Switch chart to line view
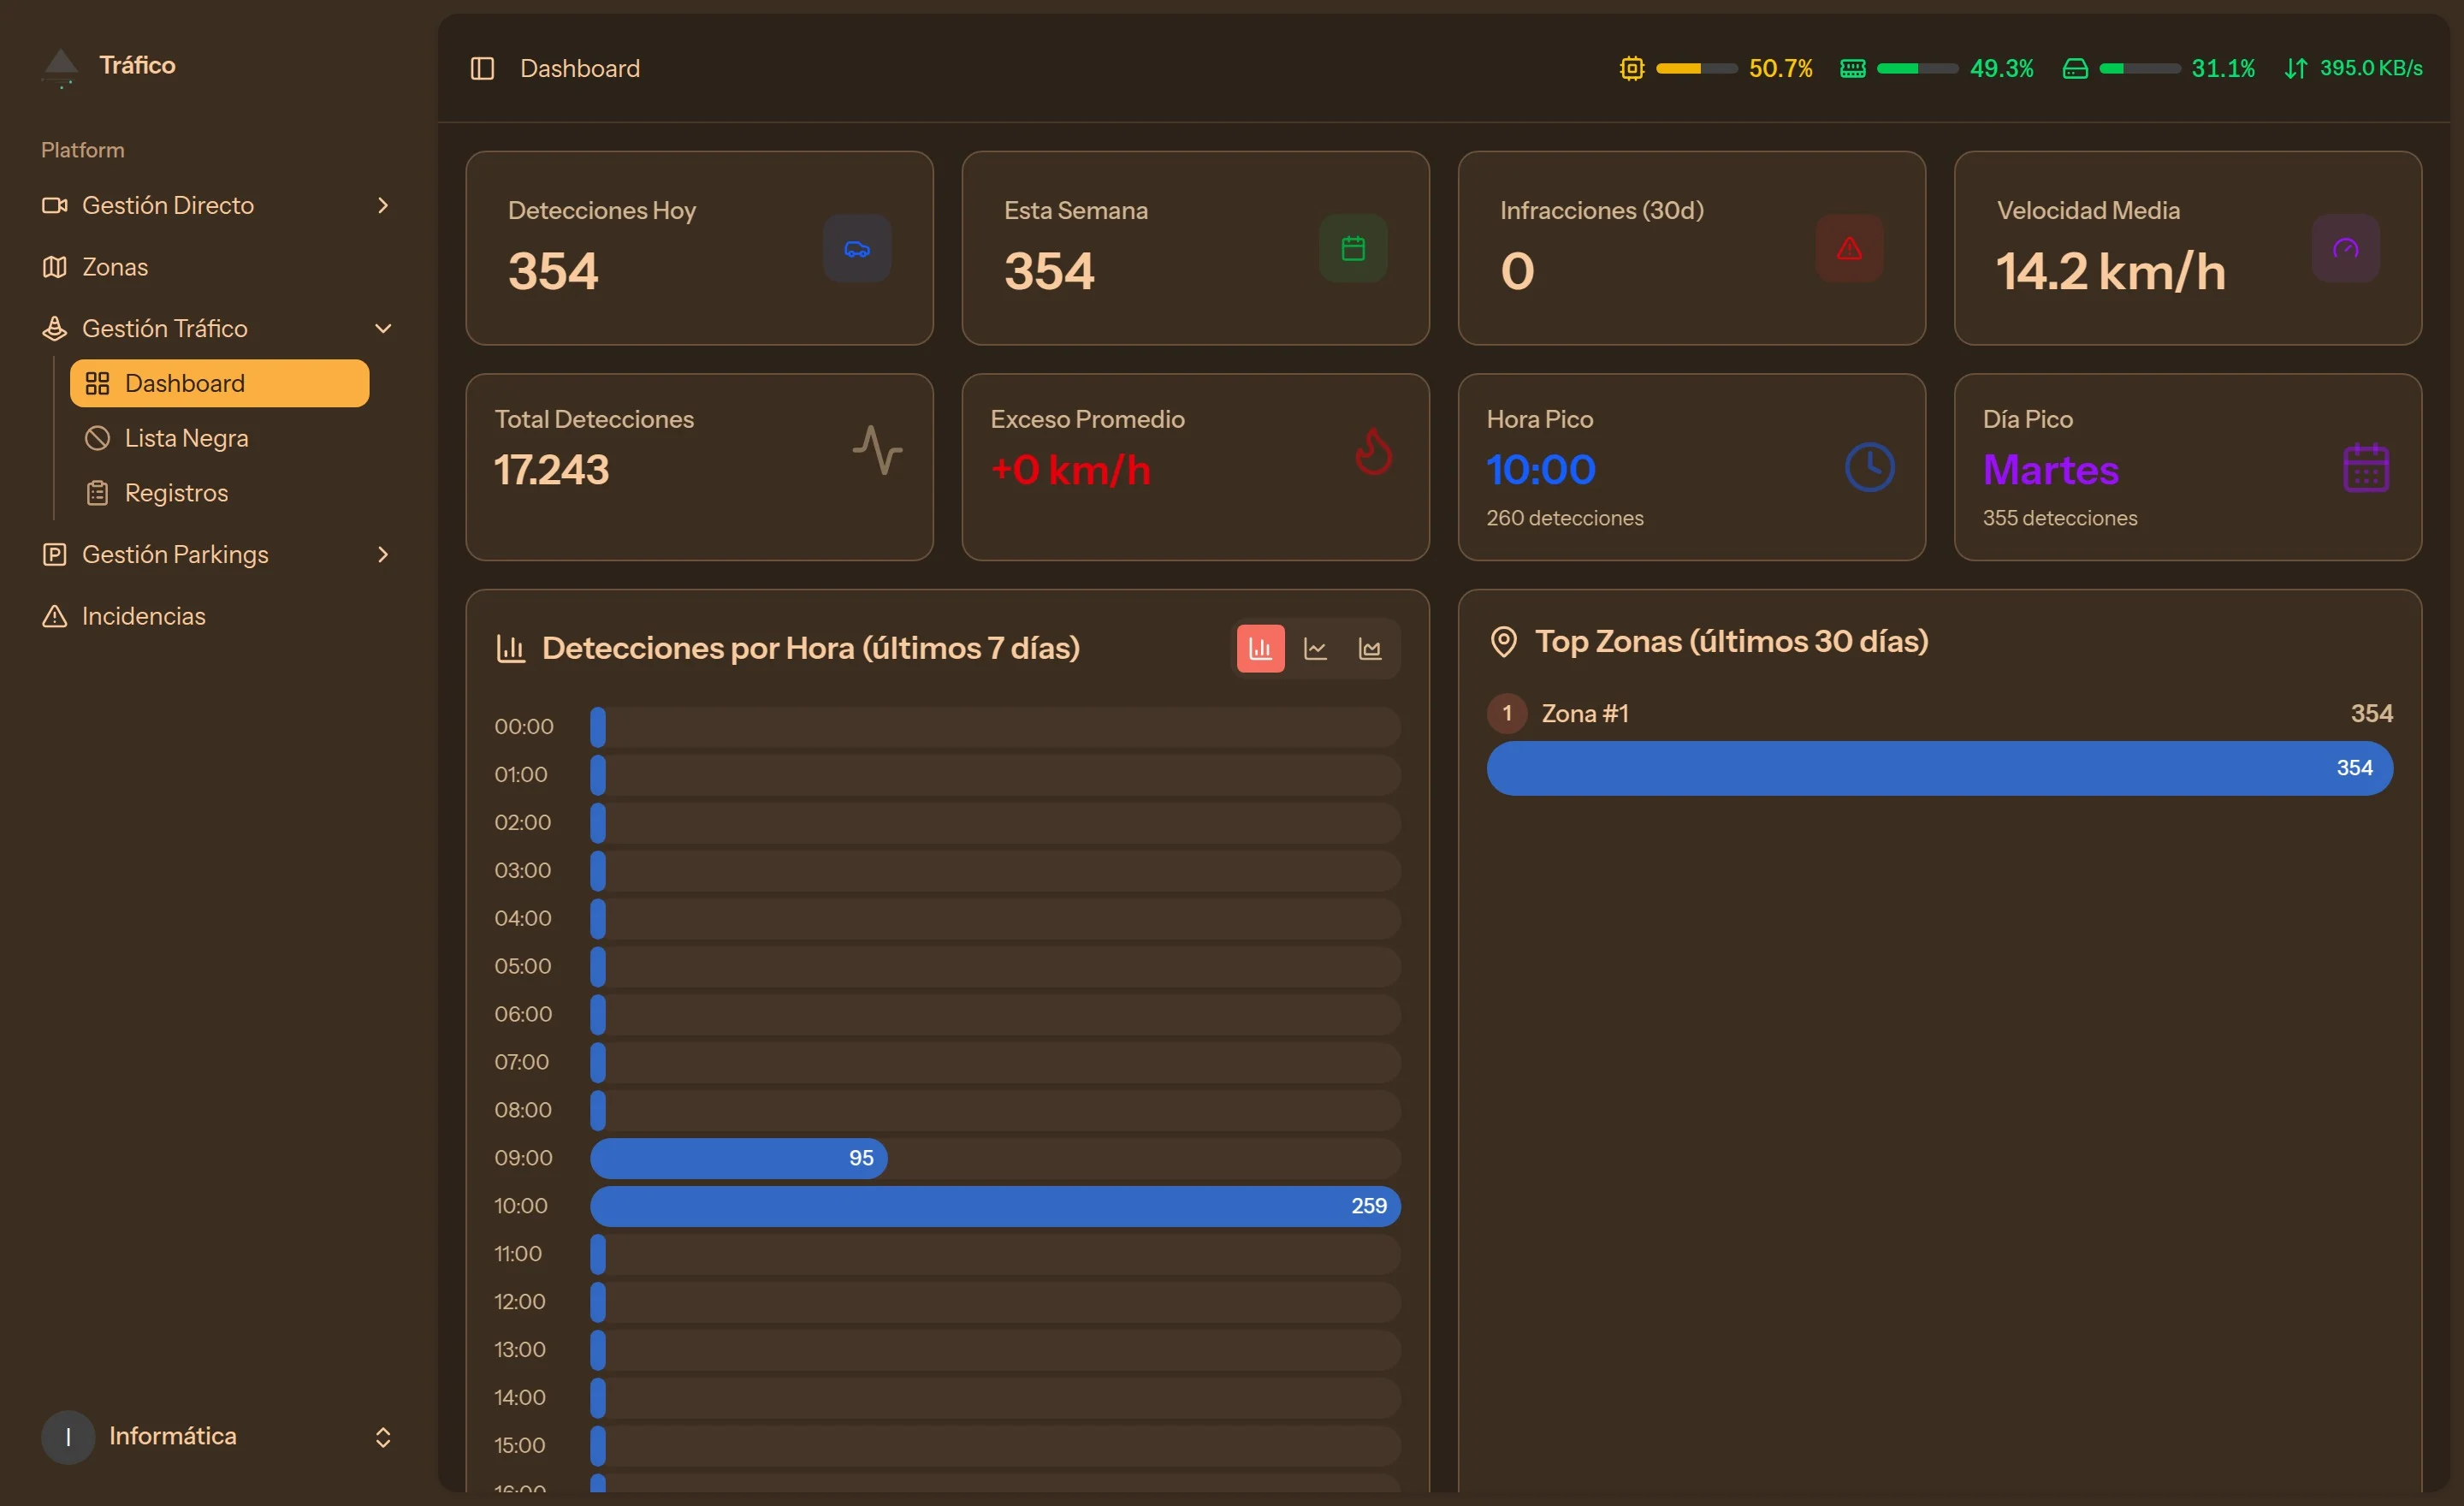 pyautogui.click(x=1315, y=649)
